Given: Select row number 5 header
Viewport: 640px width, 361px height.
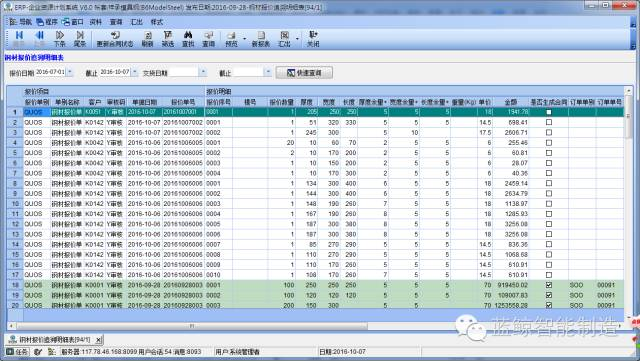Looking at the screenshot, I should 15,153.
